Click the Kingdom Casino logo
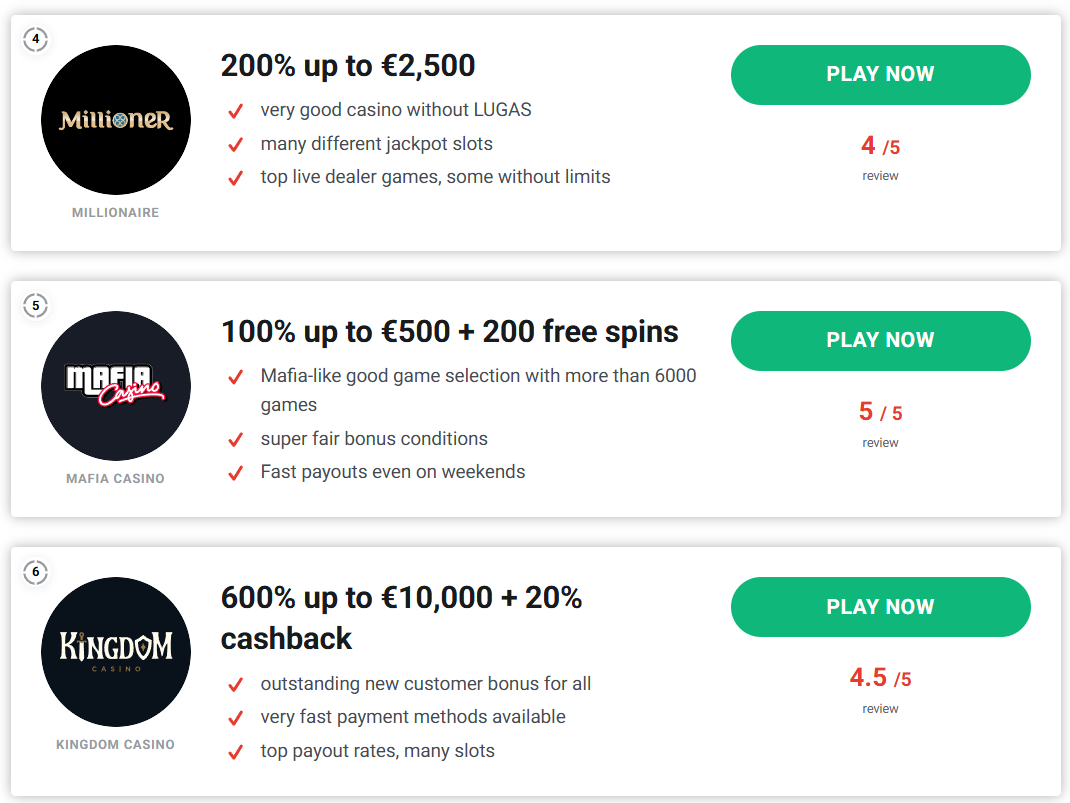Viewport: 1070px width, 803px height. point(116,652)
